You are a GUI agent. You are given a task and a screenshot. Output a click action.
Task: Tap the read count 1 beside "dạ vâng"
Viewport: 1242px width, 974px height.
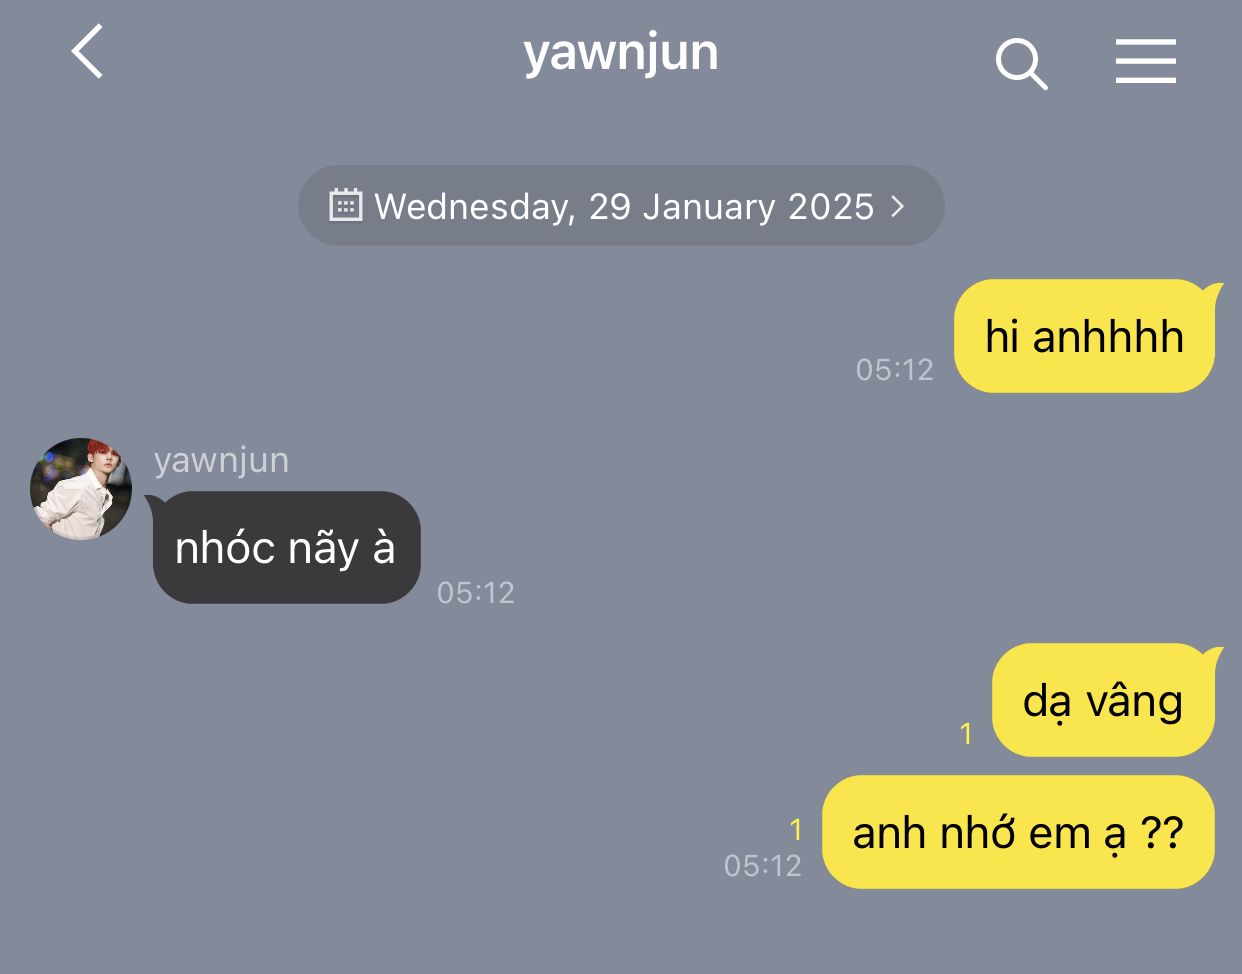tap(966, 734)
